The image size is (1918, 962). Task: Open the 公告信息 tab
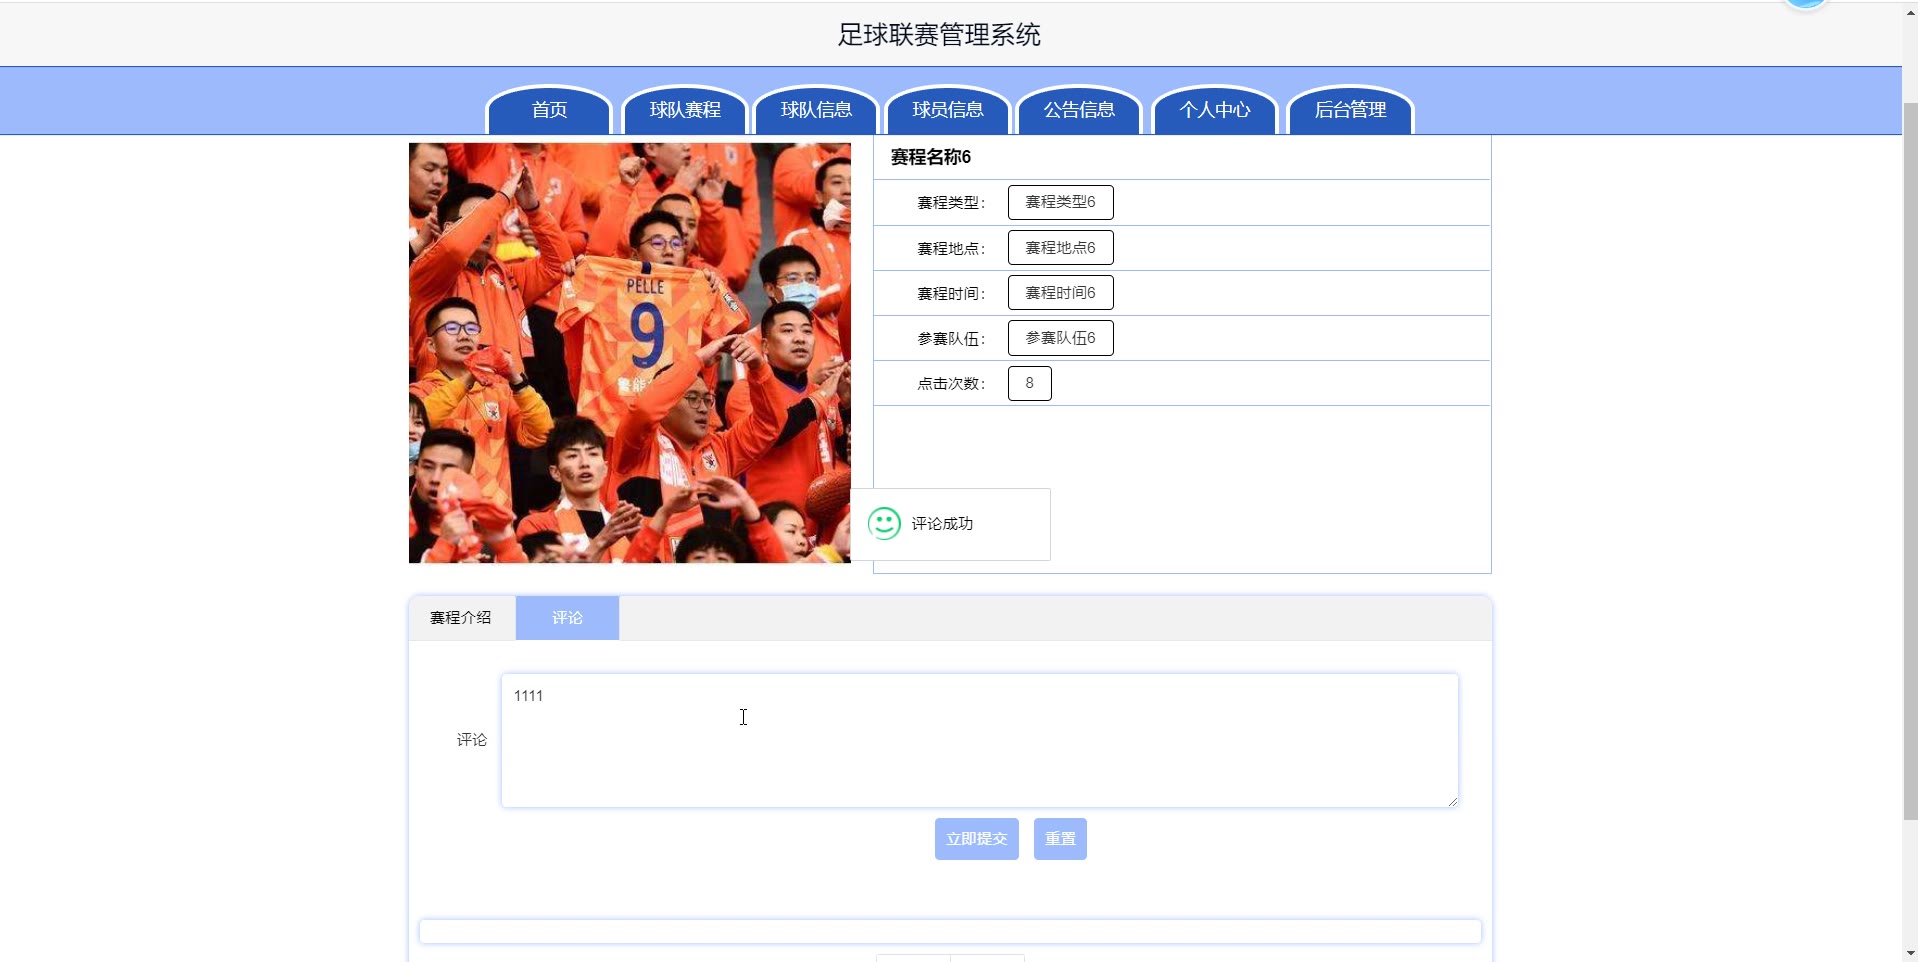[x=1079, y=110]
